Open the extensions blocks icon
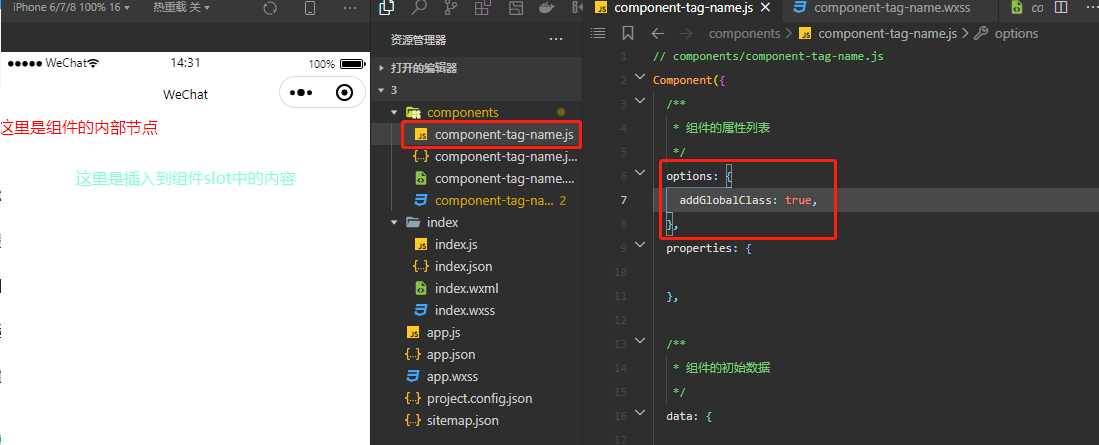The height and width of the screenshot is (445, 1099). pyautogui.click(x=482, y=8)
